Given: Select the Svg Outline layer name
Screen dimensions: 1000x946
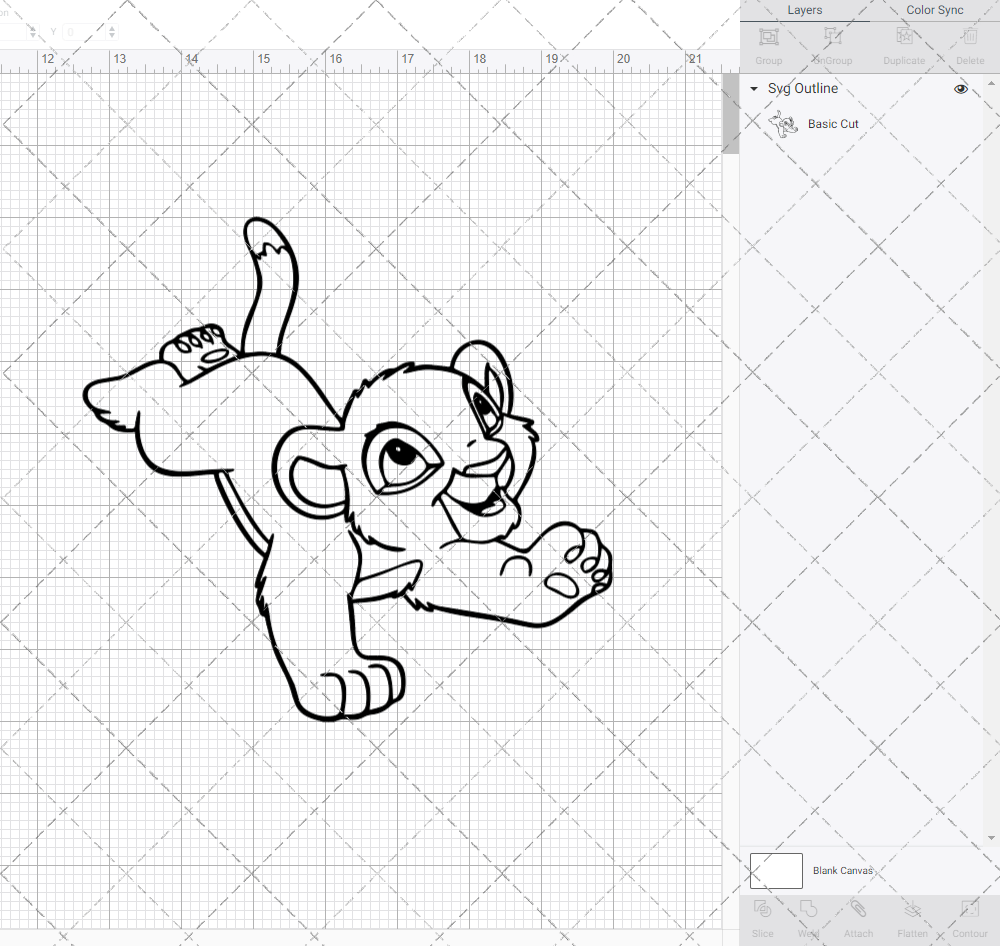Looking at the screenshot, I should (x=802, y=89).
